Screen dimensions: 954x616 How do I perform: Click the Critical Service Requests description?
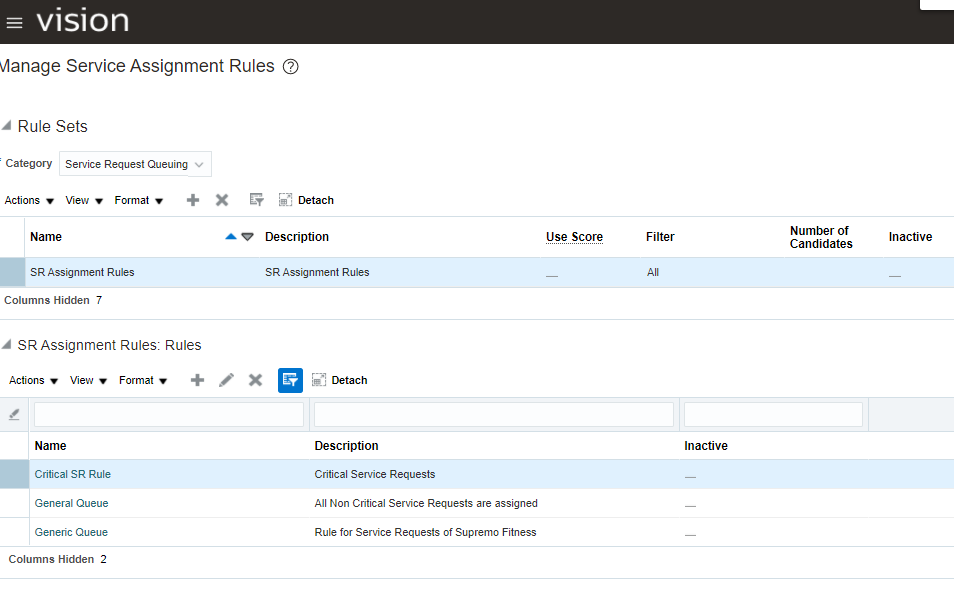click(375, 474)
